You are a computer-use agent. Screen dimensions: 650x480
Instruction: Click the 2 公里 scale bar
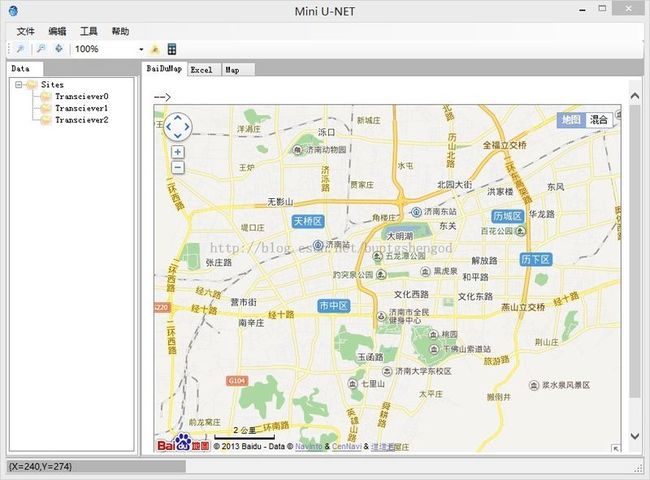(x=244, y=433)
